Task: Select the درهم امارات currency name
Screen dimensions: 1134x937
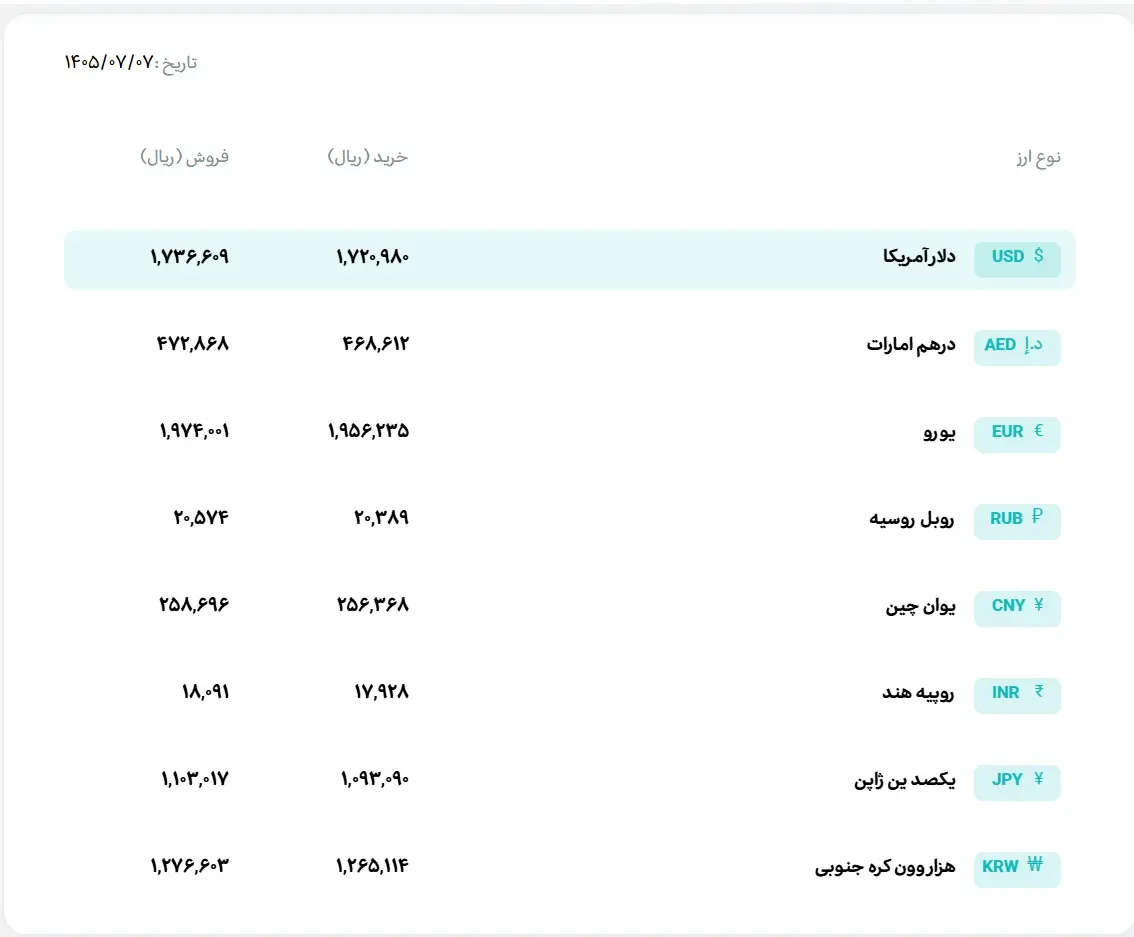Action: tap(911, 344)
